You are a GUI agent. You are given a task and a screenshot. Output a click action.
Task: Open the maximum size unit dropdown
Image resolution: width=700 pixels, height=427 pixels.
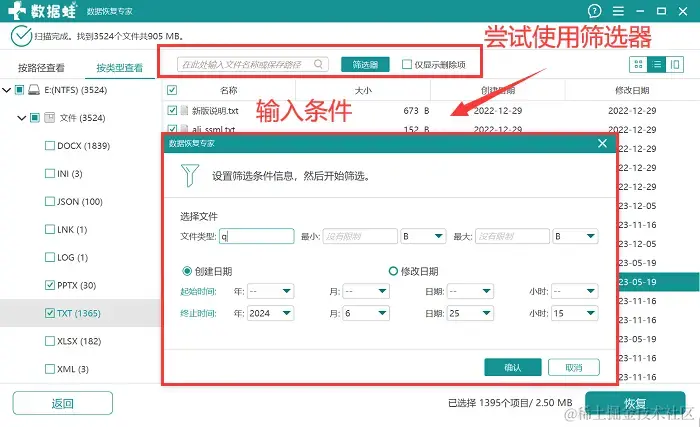click(x=575, y=236)
